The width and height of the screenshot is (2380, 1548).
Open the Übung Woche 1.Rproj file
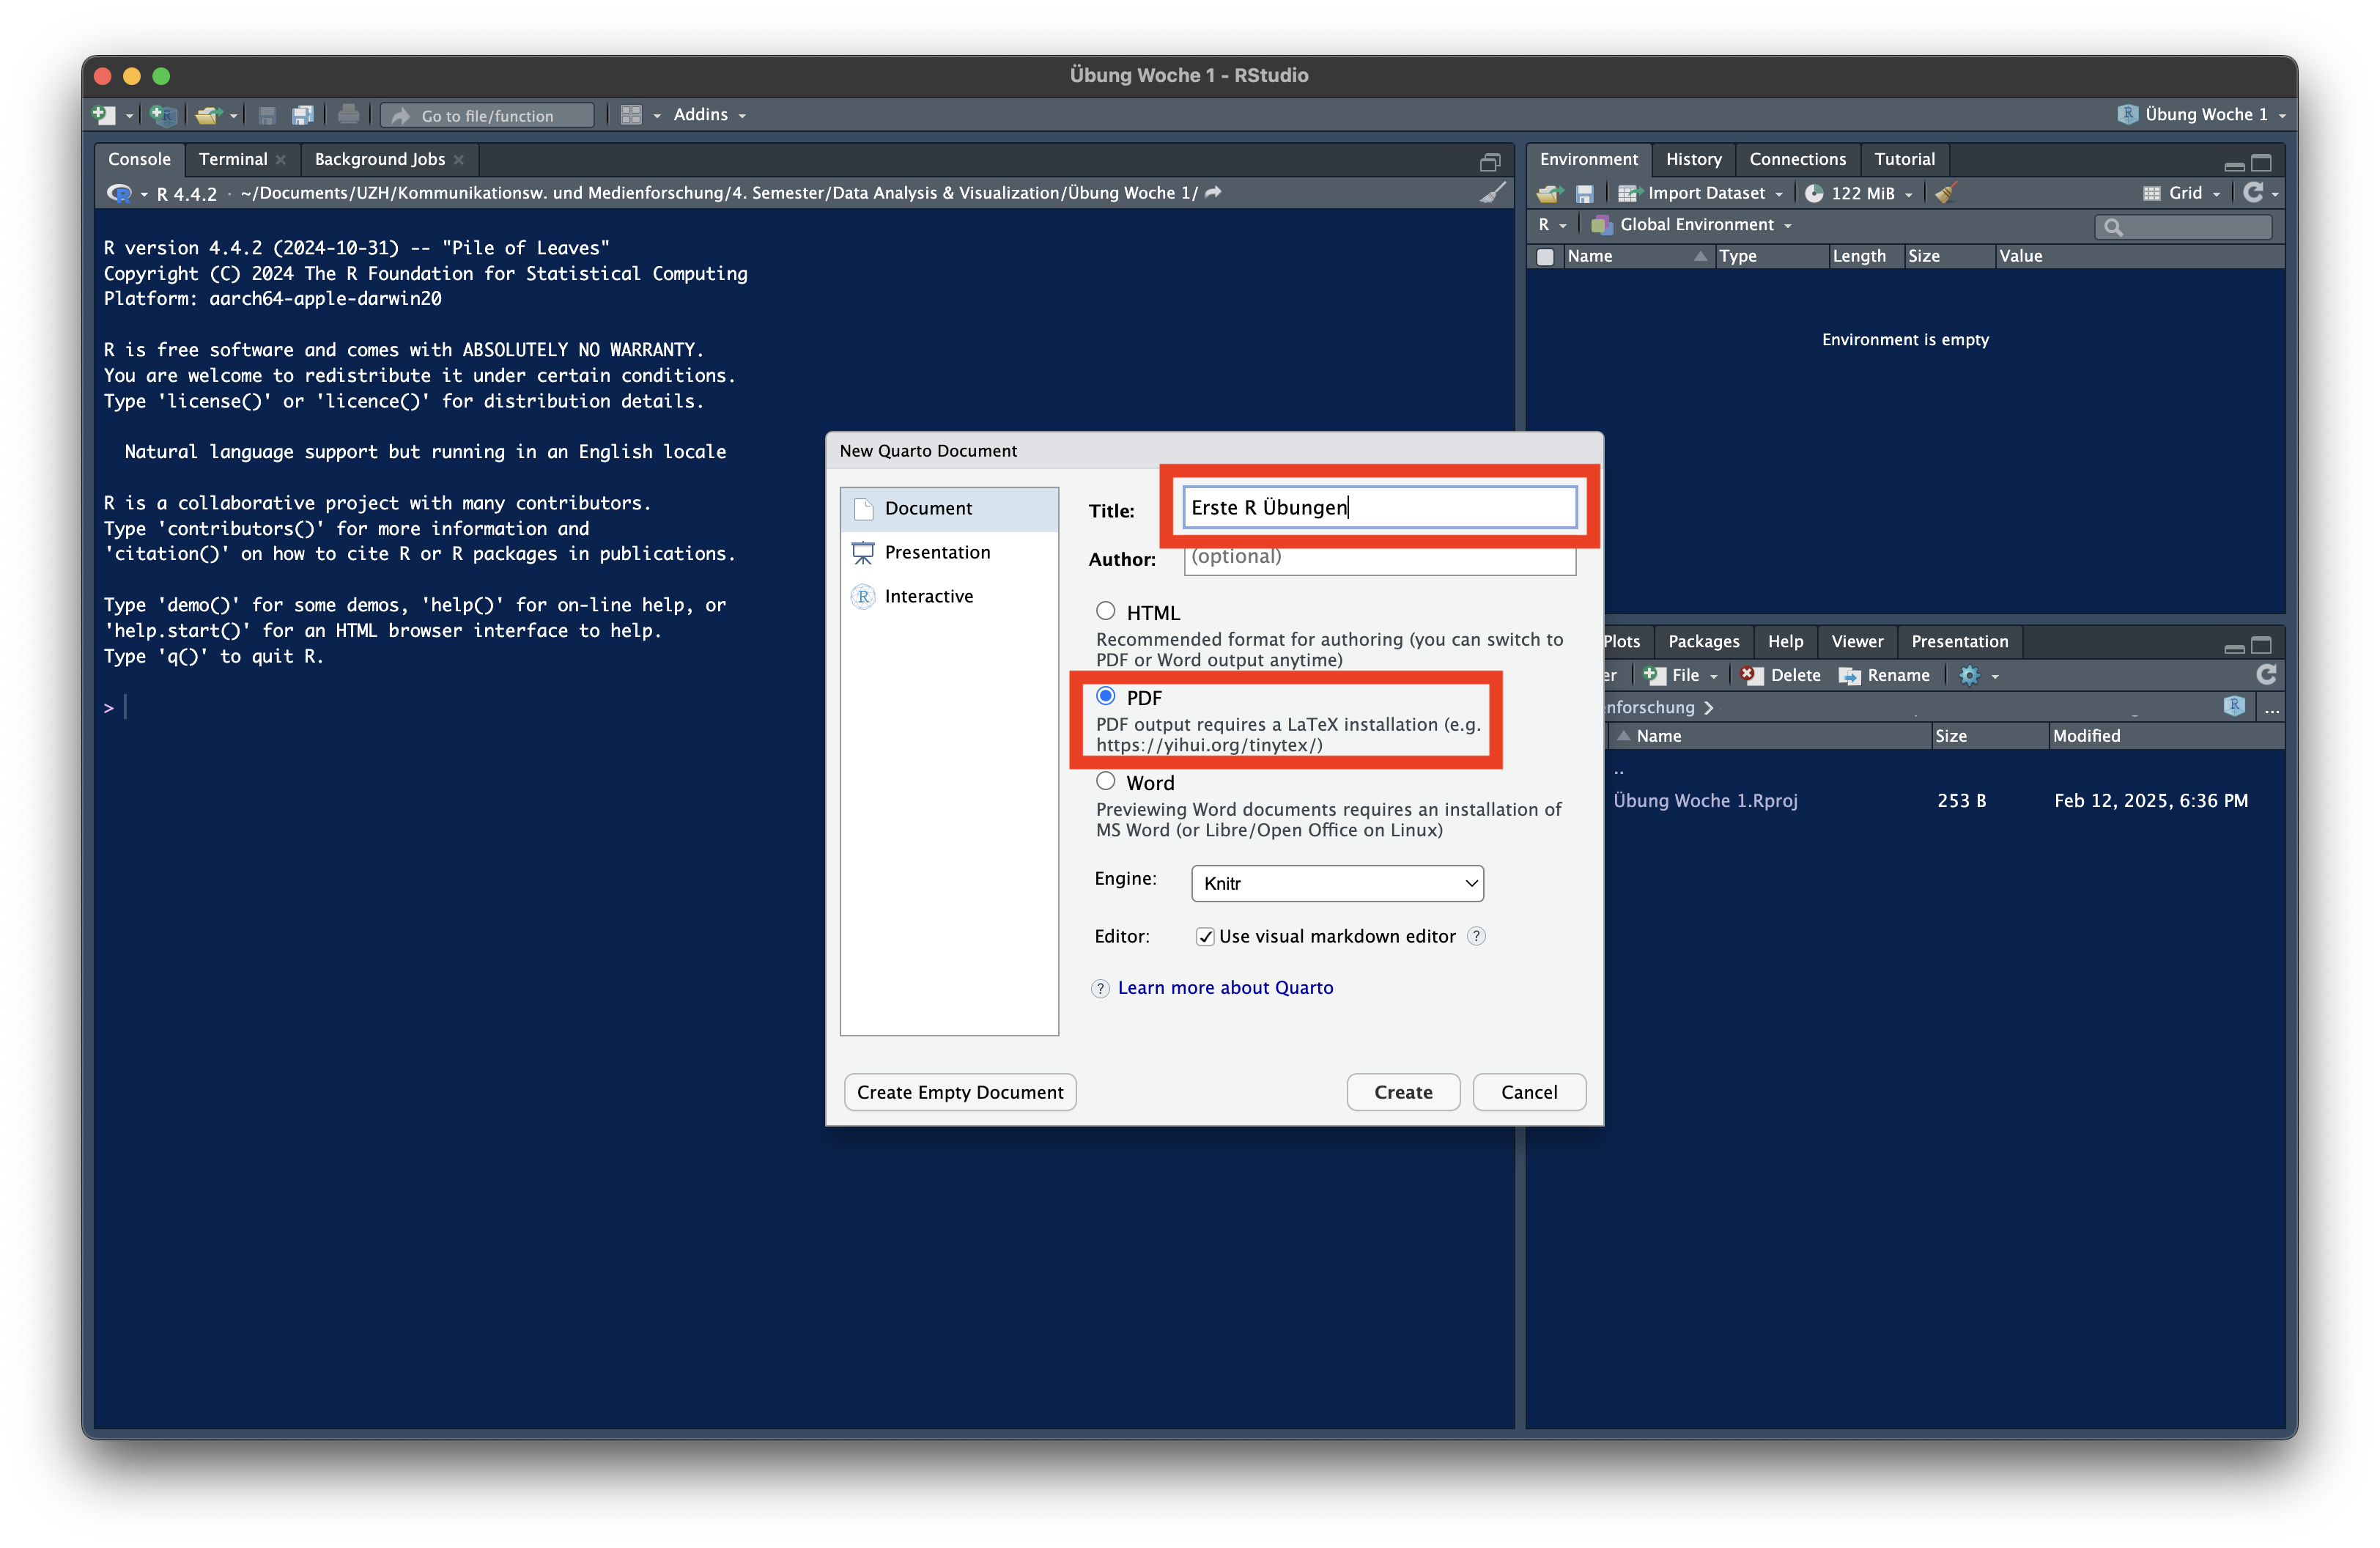[1705, 801]
